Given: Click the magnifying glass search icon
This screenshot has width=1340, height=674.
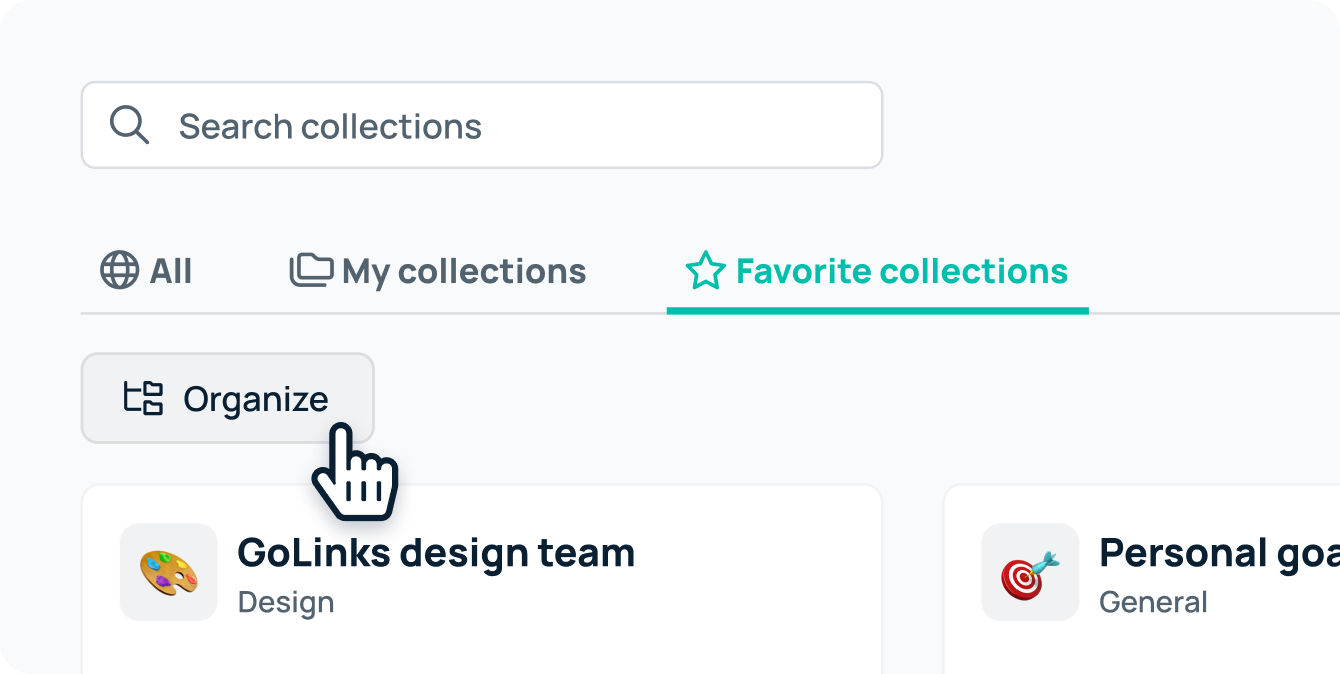Looking at the screenshot, I should [x=129, y=125].
